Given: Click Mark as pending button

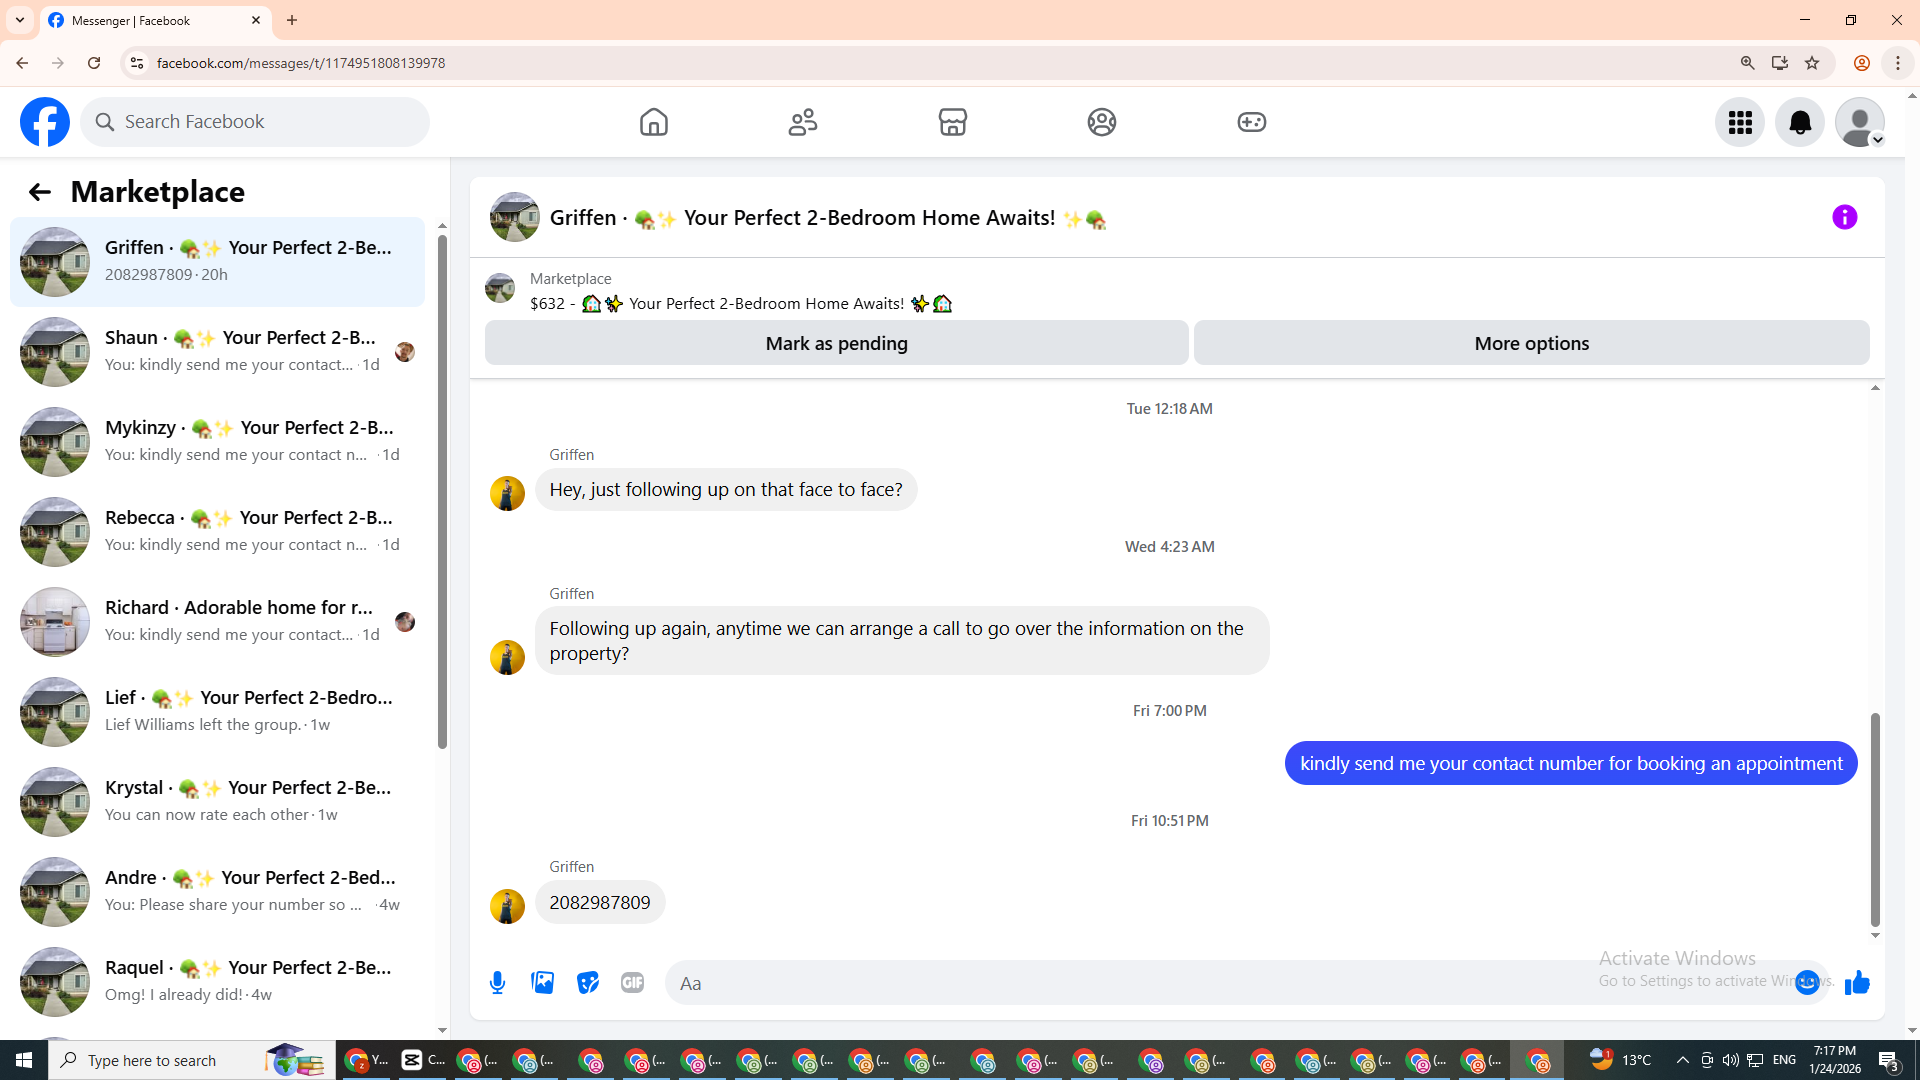Looking at the screenshot, I should 836,343.
